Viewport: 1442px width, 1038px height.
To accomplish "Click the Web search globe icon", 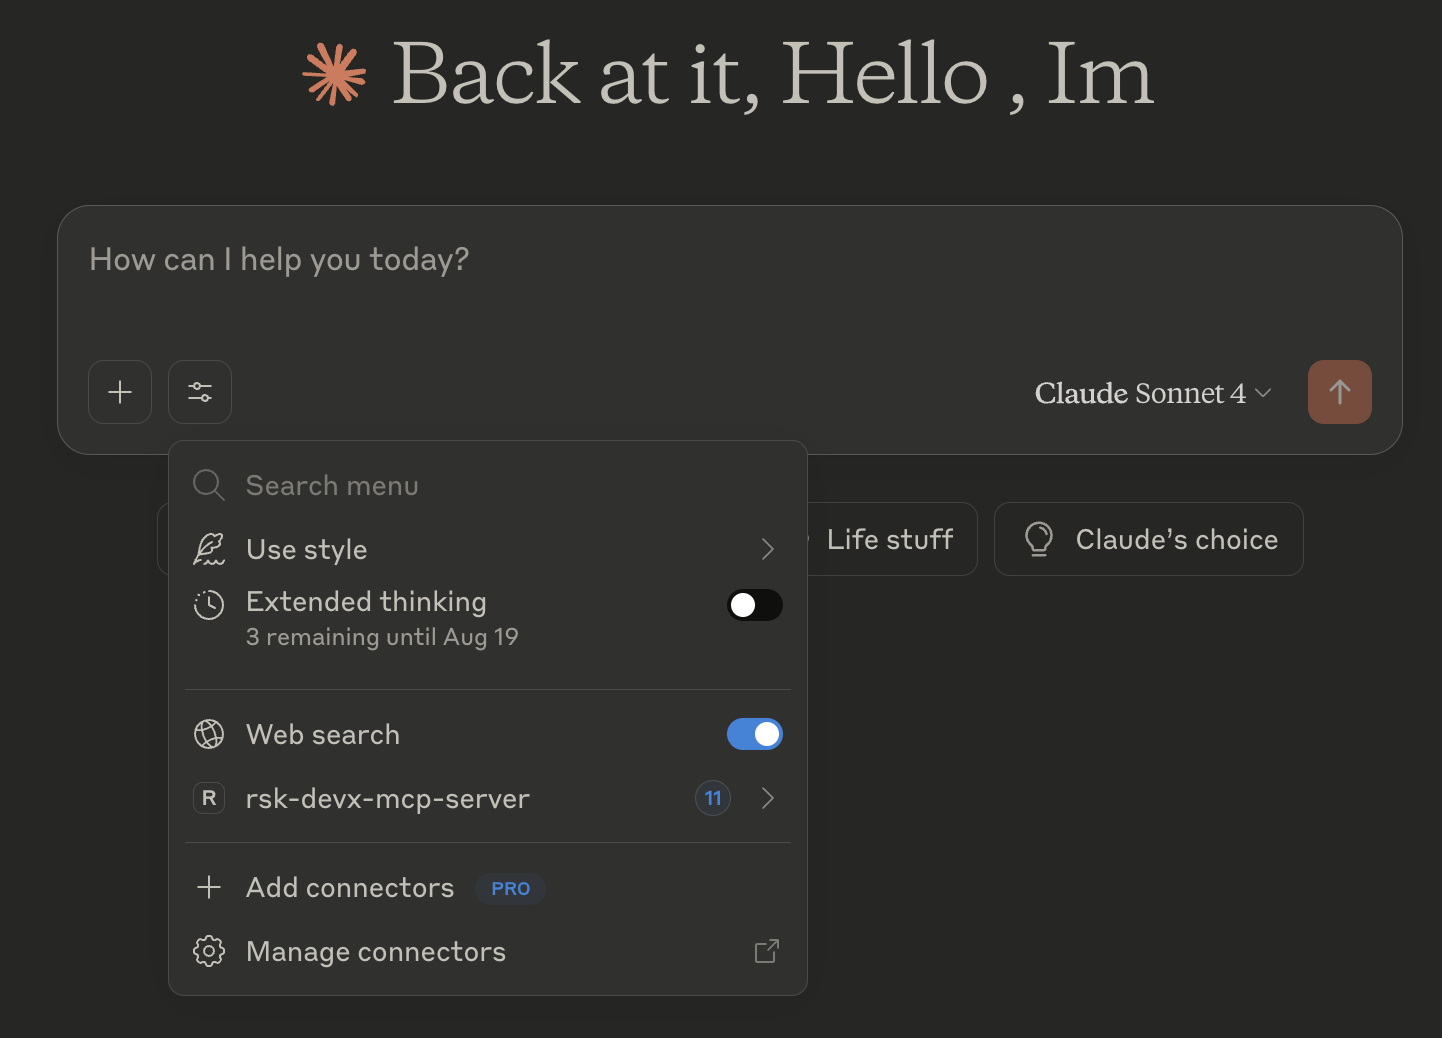I will pos(209,734).
